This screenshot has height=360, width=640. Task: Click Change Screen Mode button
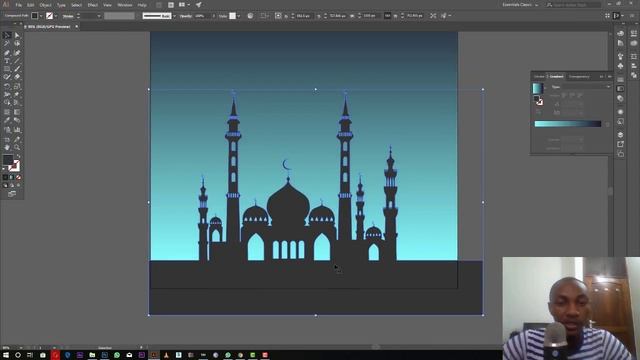click(12, 194)
